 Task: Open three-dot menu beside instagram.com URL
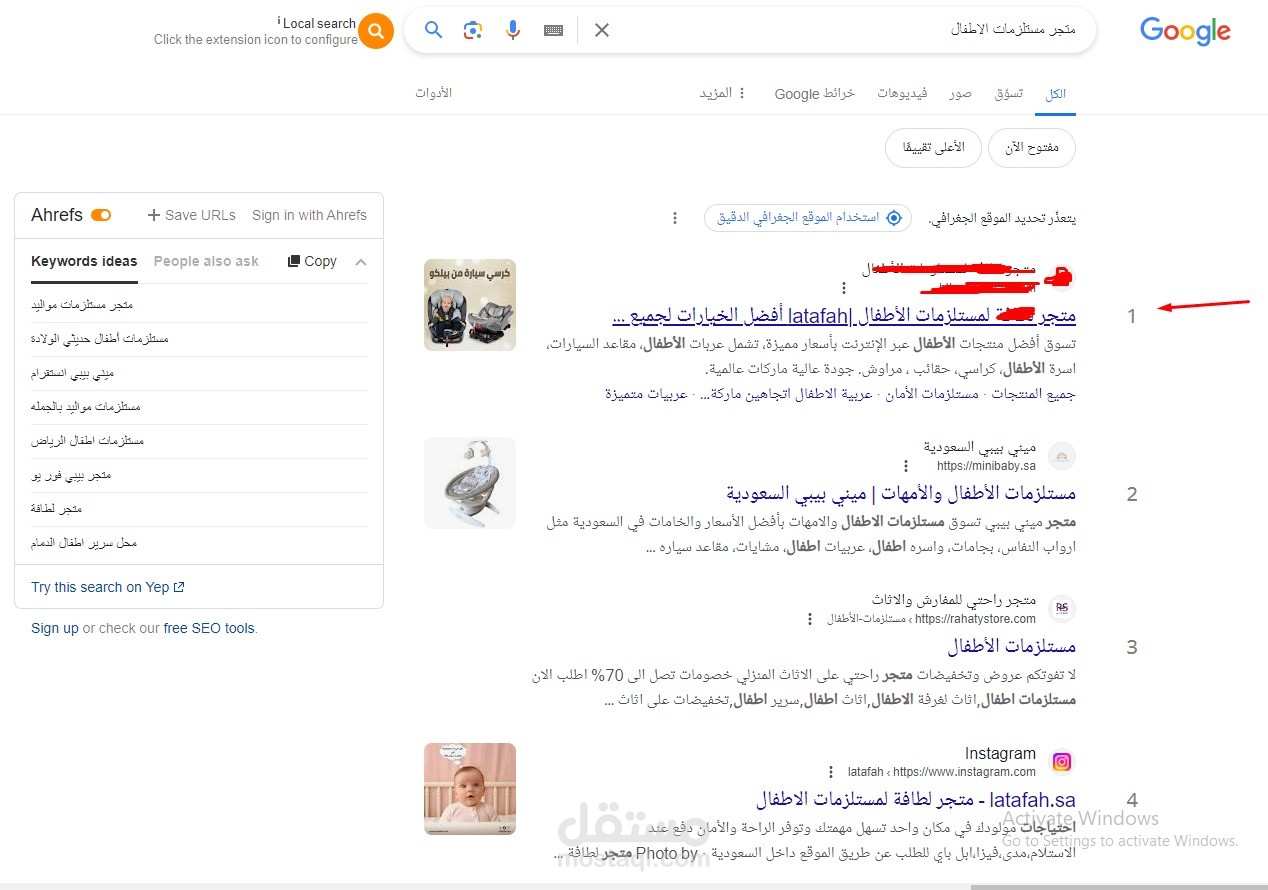coord(830,772)
